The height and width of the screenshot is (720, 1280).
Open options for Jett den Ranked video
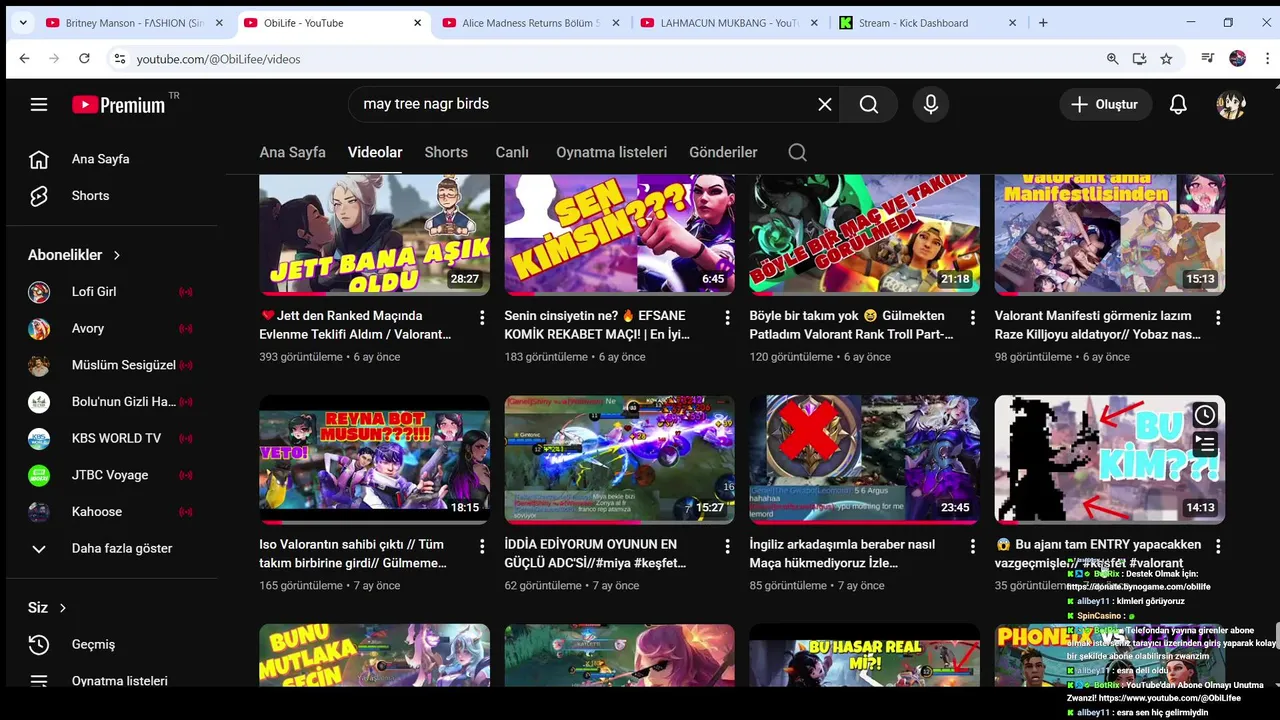pos(482,317)
